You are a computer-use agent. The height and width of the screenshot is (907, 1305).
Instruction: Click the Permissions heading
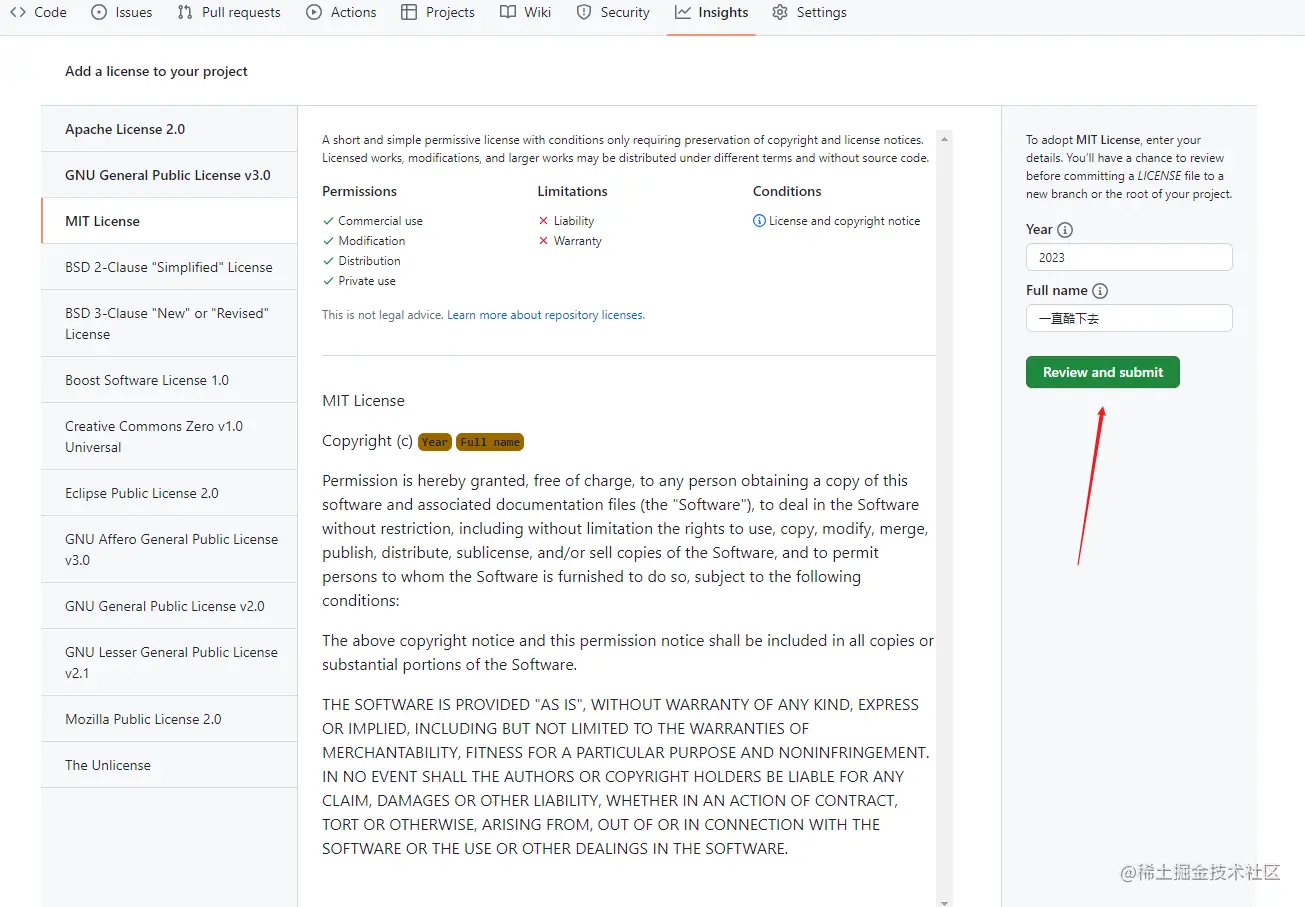tap(359, 191)
